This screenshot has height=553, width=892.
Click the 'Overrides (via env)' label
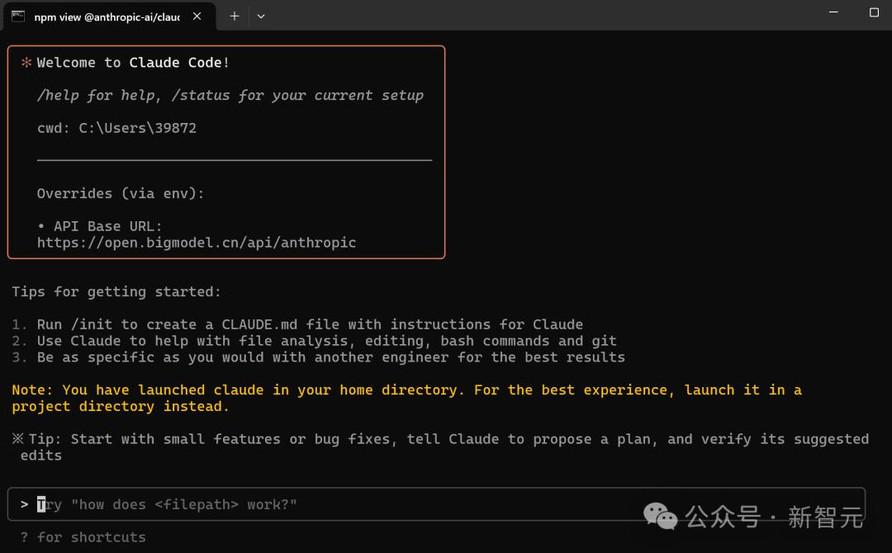tap(121, 193)
